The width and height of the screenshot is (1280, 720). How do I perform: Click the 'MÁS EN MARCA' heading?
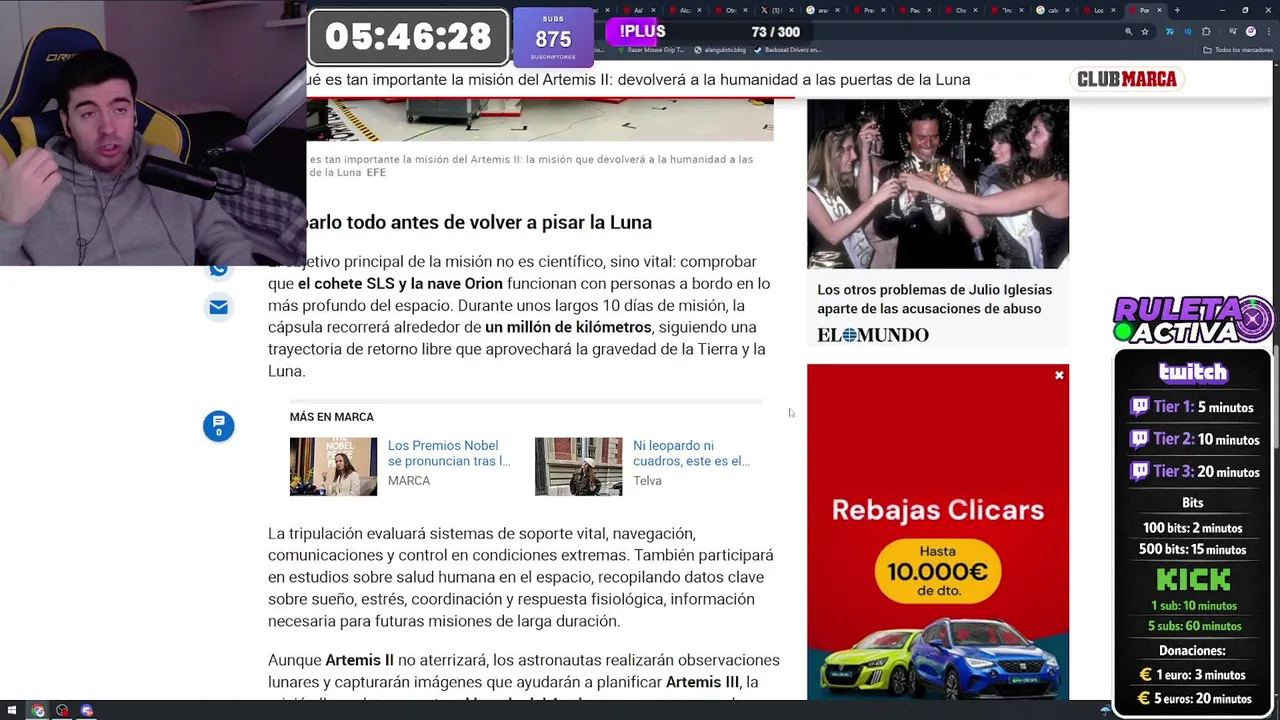(332, 417)
